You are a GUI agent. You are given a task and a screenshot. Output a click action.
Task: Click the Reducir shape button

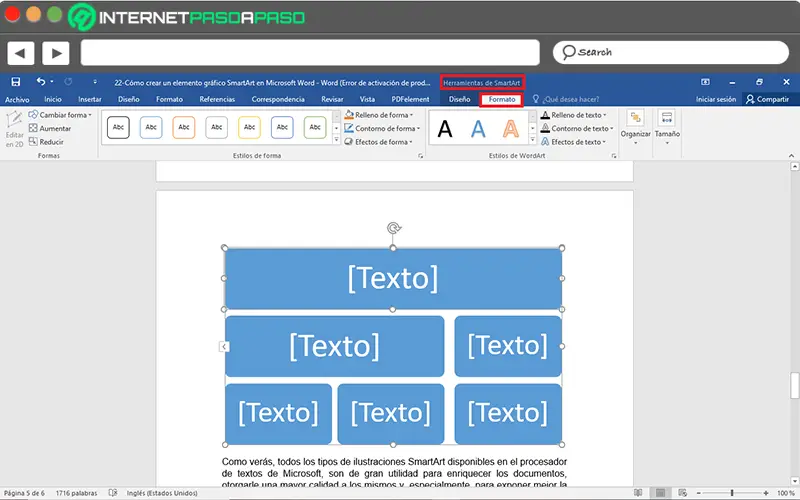(x=46, y=142)
